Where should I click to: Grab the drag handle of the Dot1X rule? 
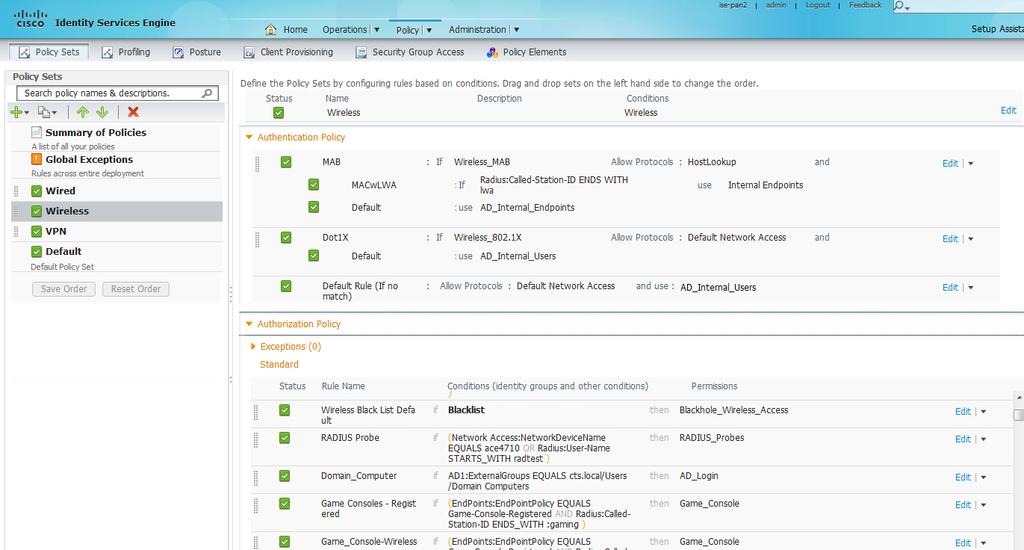point(257,240)
